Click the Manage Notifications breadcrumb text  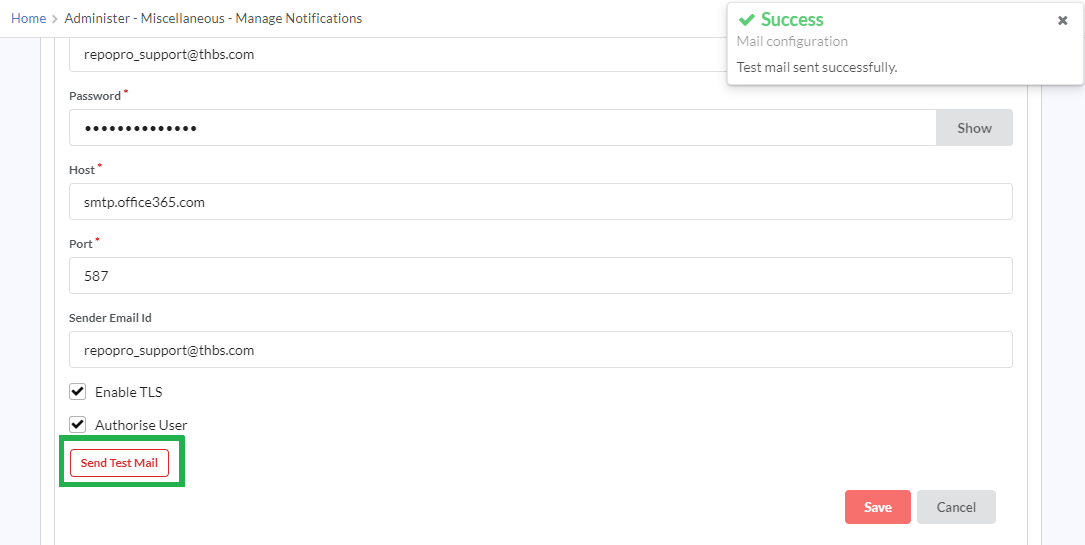[x=298, y=19]
